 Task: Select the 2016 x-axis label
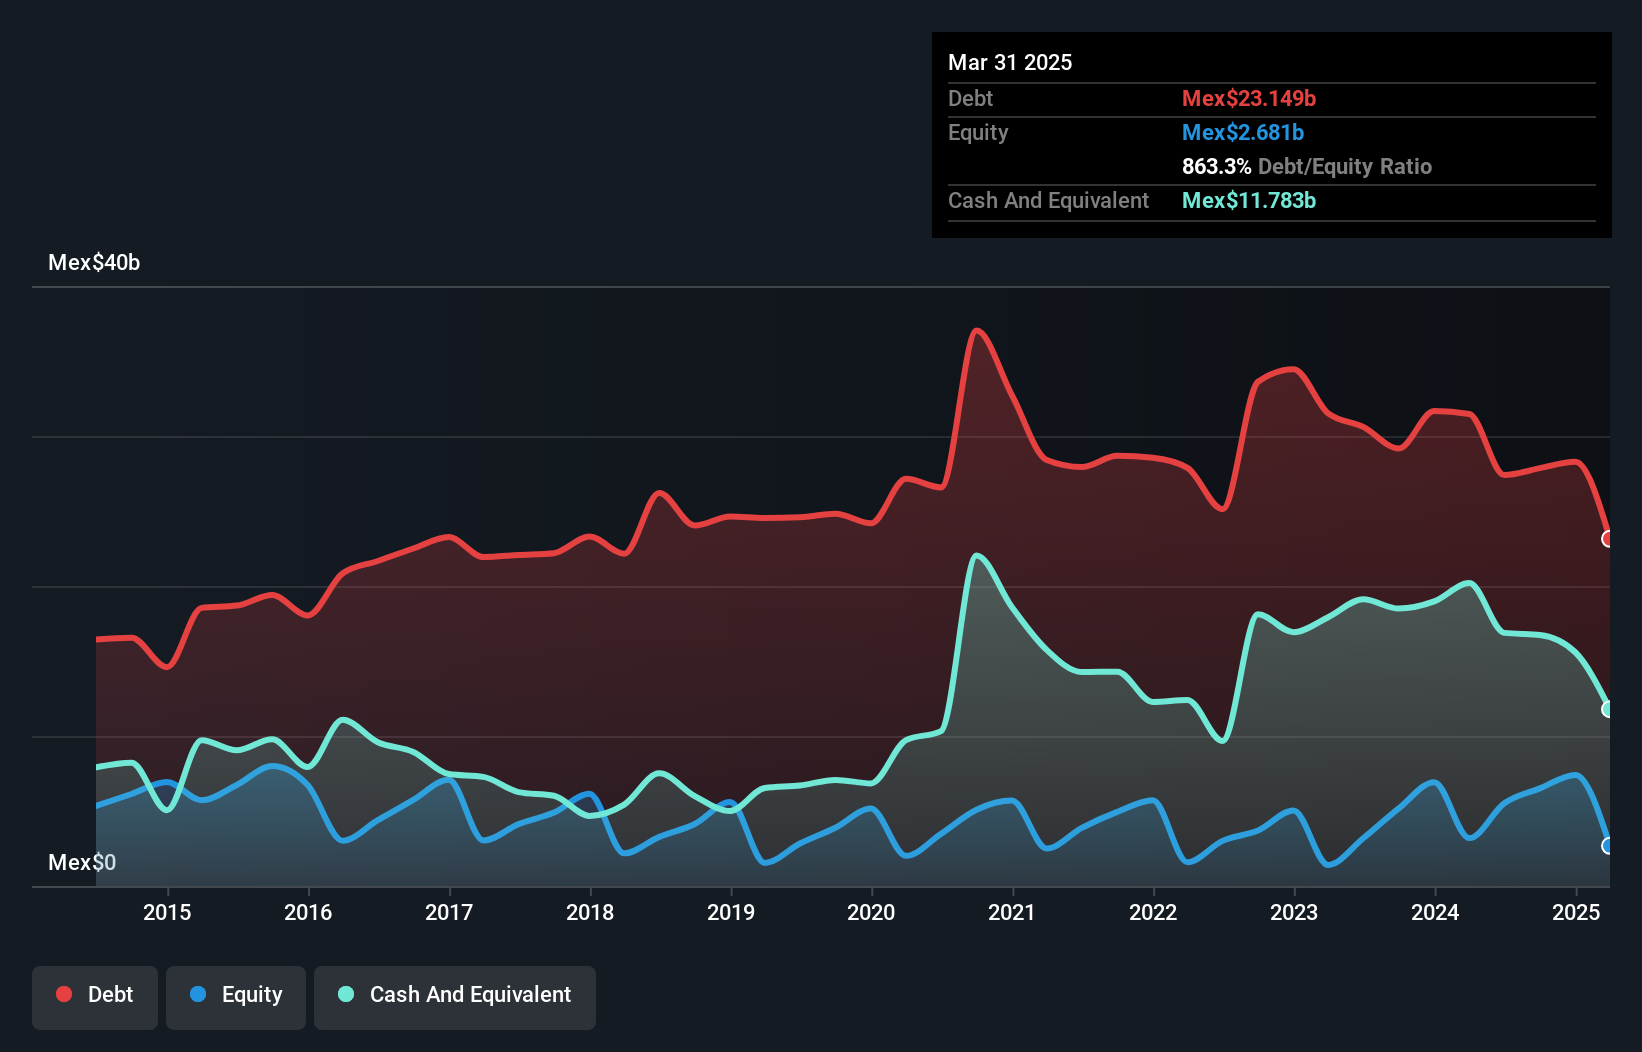[x=308, y=912]
